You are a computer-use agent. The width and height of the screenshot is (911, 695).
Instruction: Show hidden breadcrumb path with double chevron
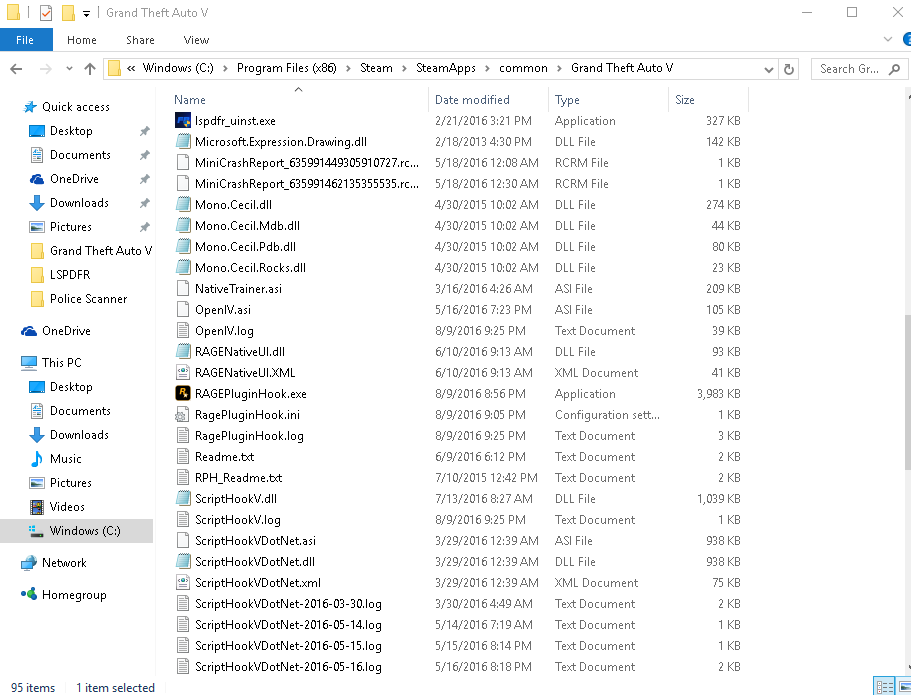click(x=131, y=69)
